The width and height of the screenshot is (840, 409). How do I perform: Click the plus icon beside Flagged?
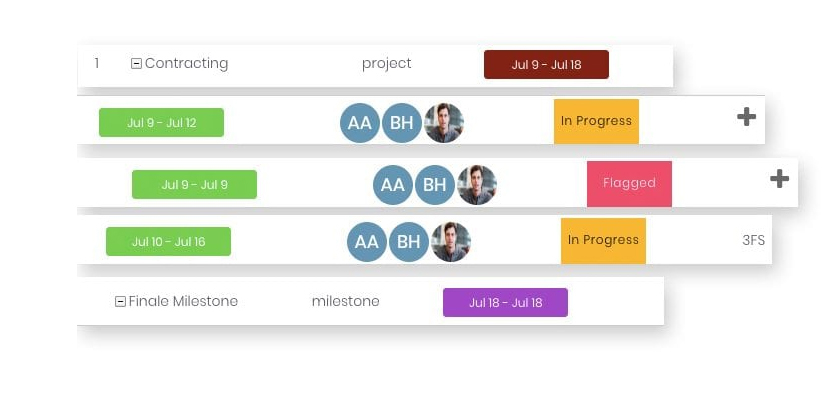tap(779, 179)
